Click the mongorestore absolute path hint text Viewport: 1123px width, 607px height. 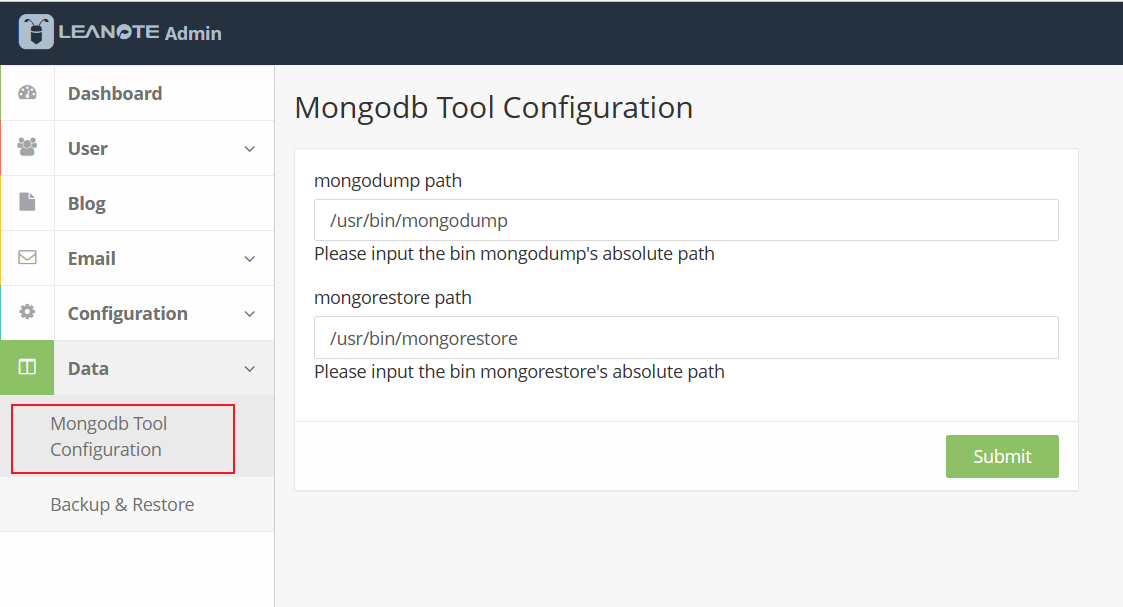(519, 372)
